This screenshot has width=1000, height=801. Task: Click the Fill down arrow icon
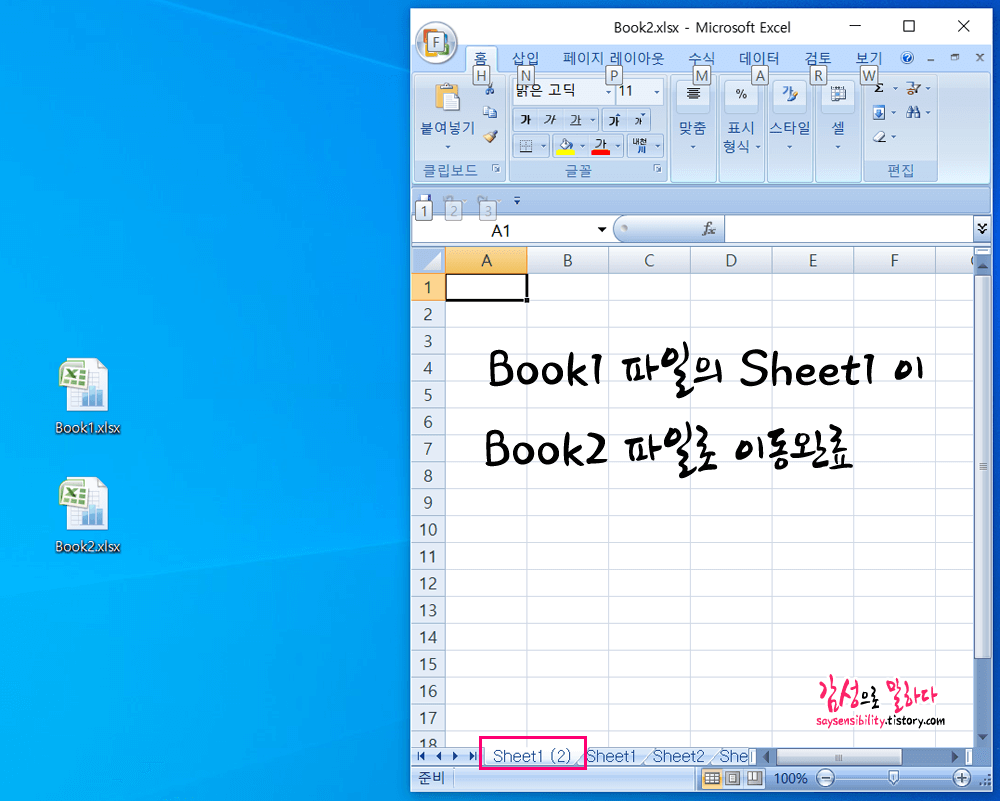879,113
